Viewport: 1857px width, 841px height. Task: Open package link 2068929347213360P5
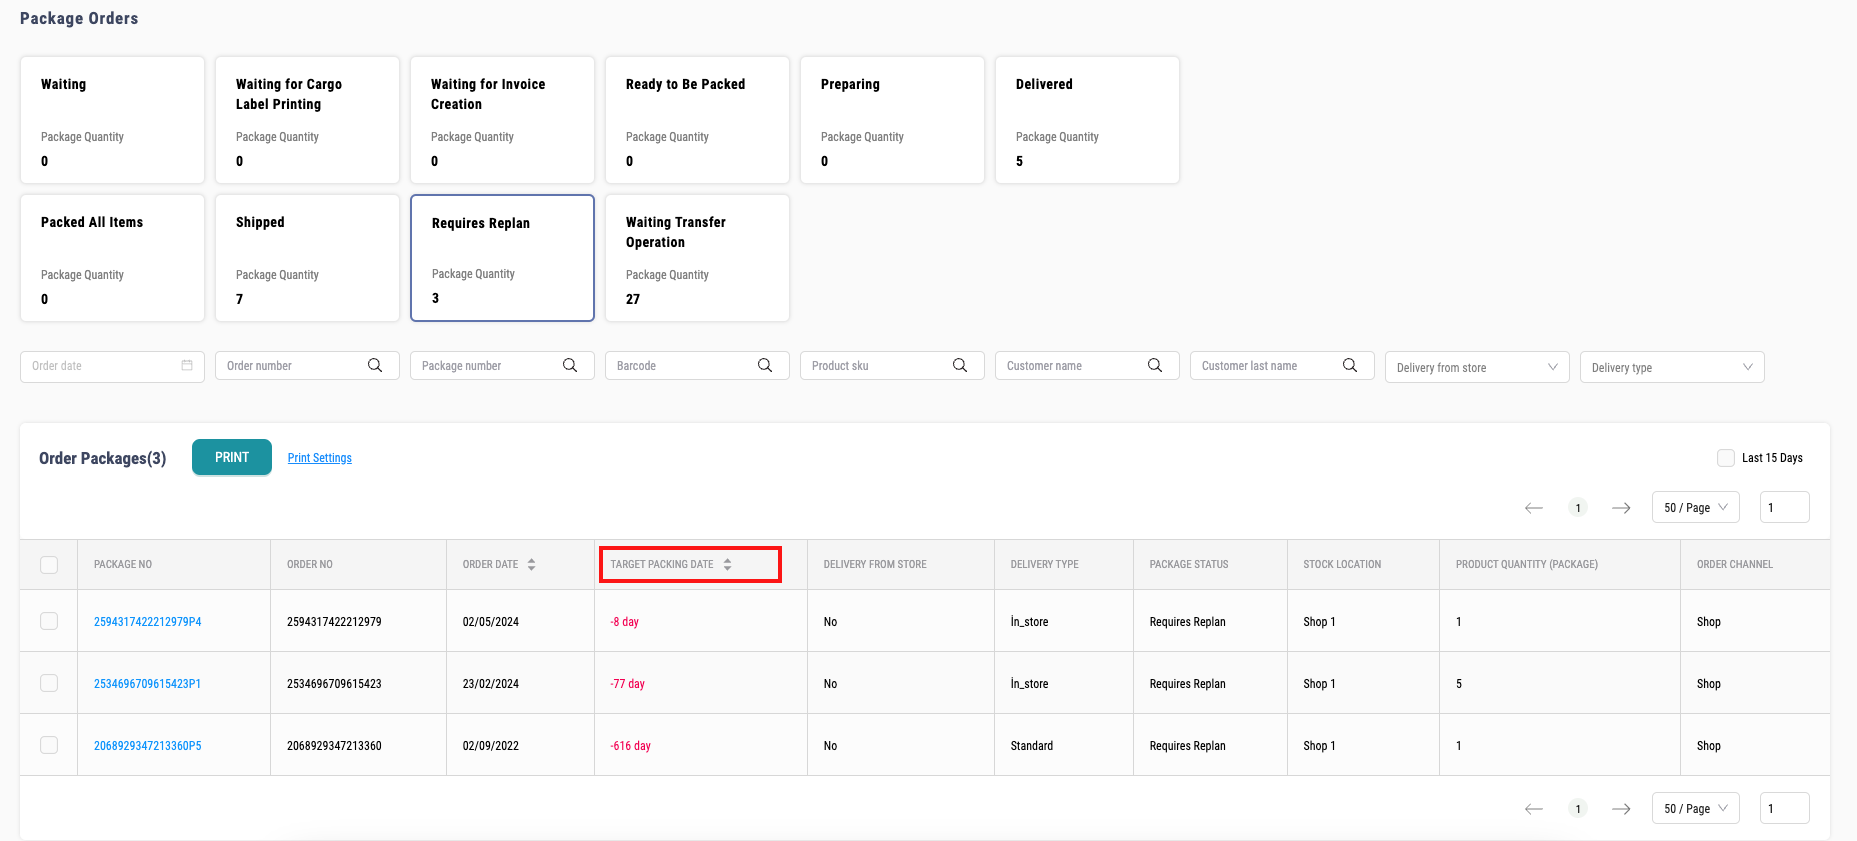point(147,746)
